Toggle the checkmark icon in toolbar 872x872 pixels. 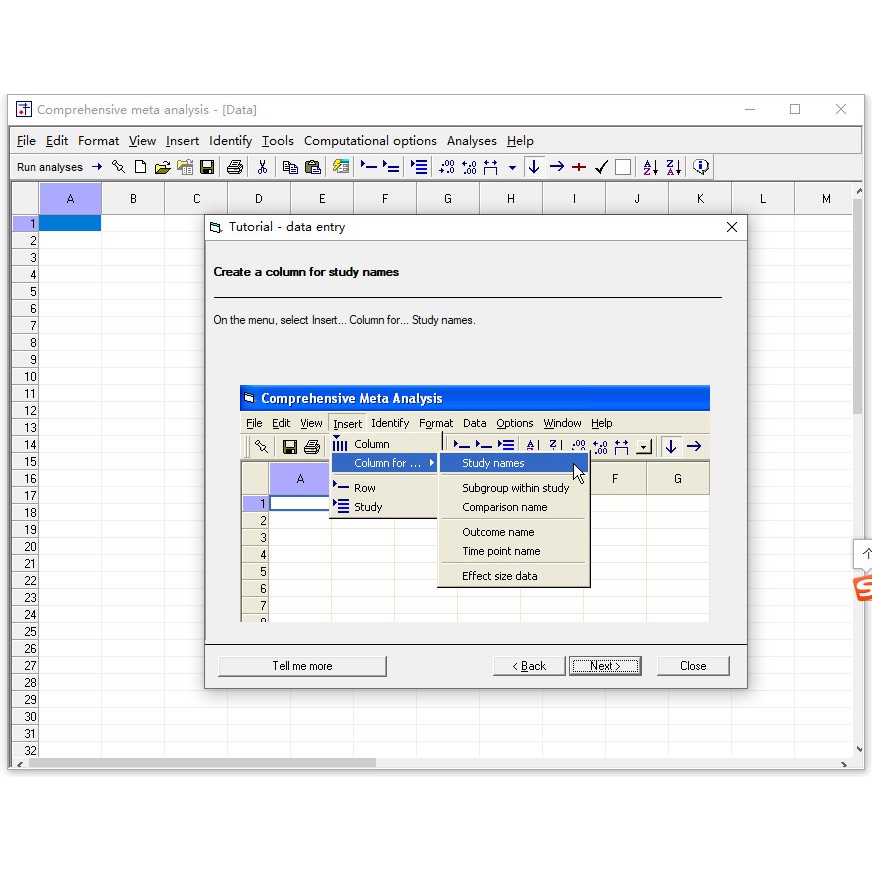point(601,167)
